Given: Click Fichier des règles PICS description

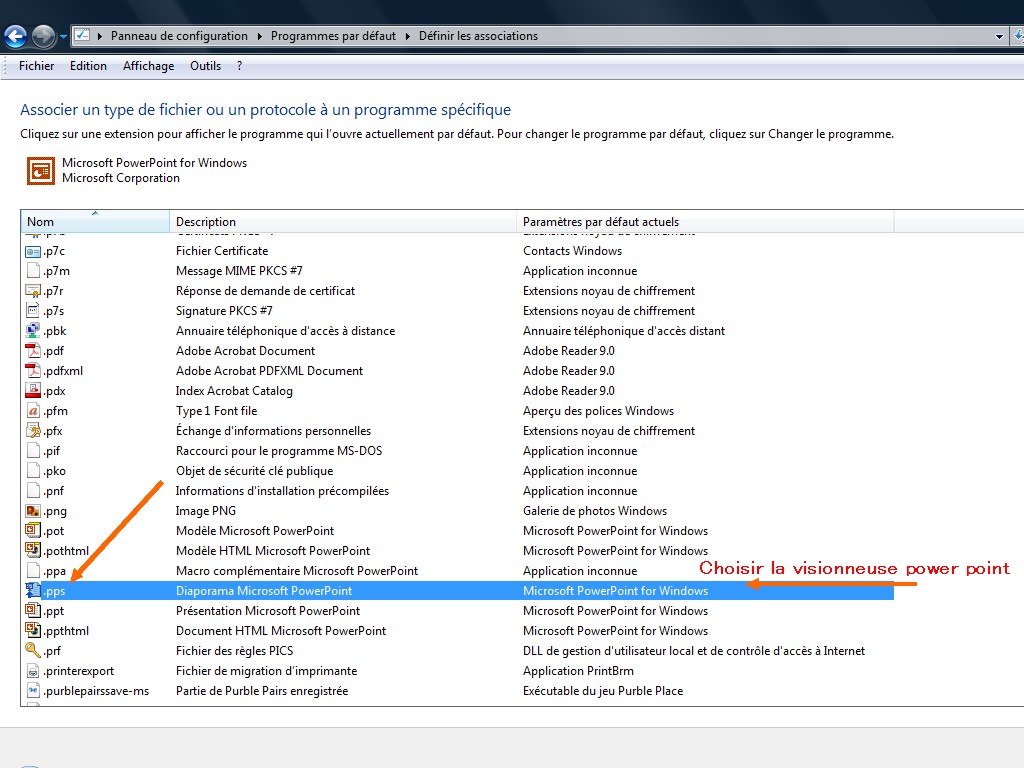Looking at the screenshot, I should click(x=234, y=651).
